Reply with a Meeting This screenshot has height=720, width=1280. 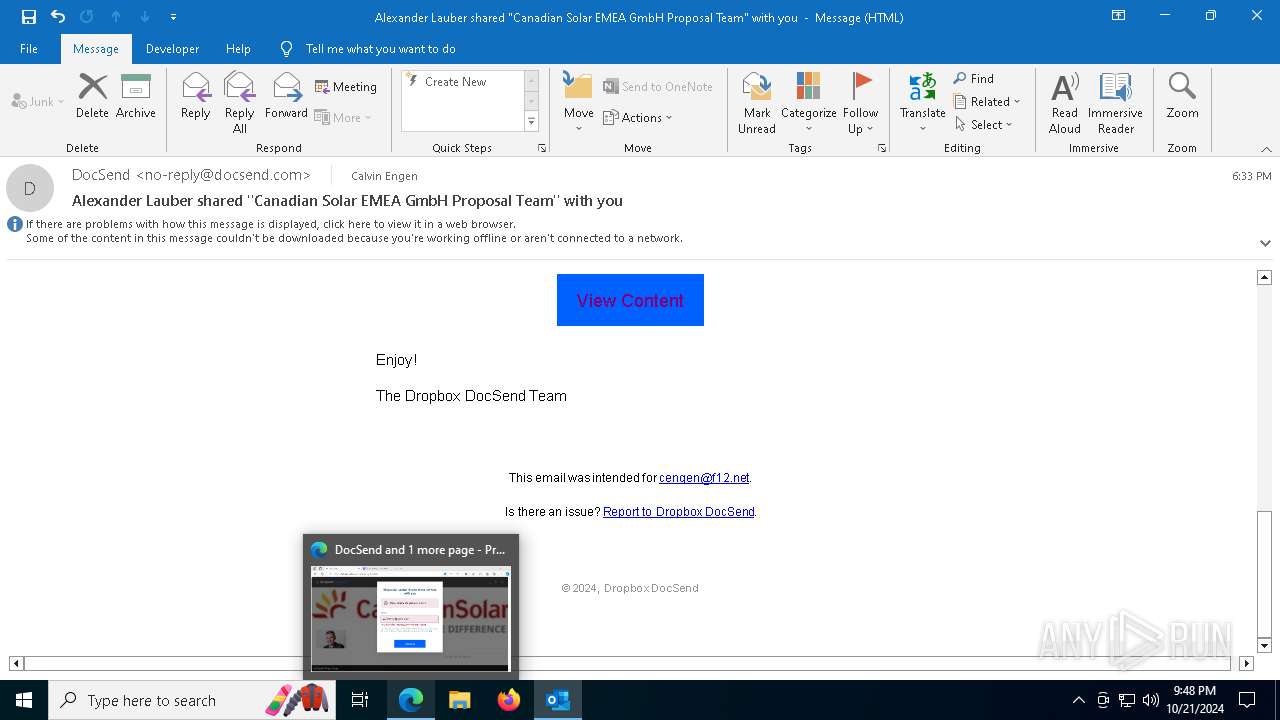click(346, 87)
